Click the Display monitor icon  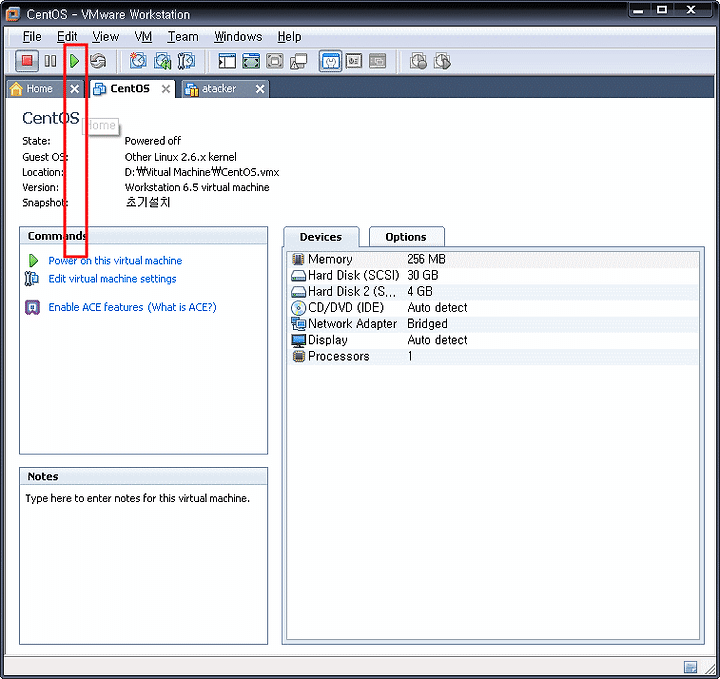[298, 340]
